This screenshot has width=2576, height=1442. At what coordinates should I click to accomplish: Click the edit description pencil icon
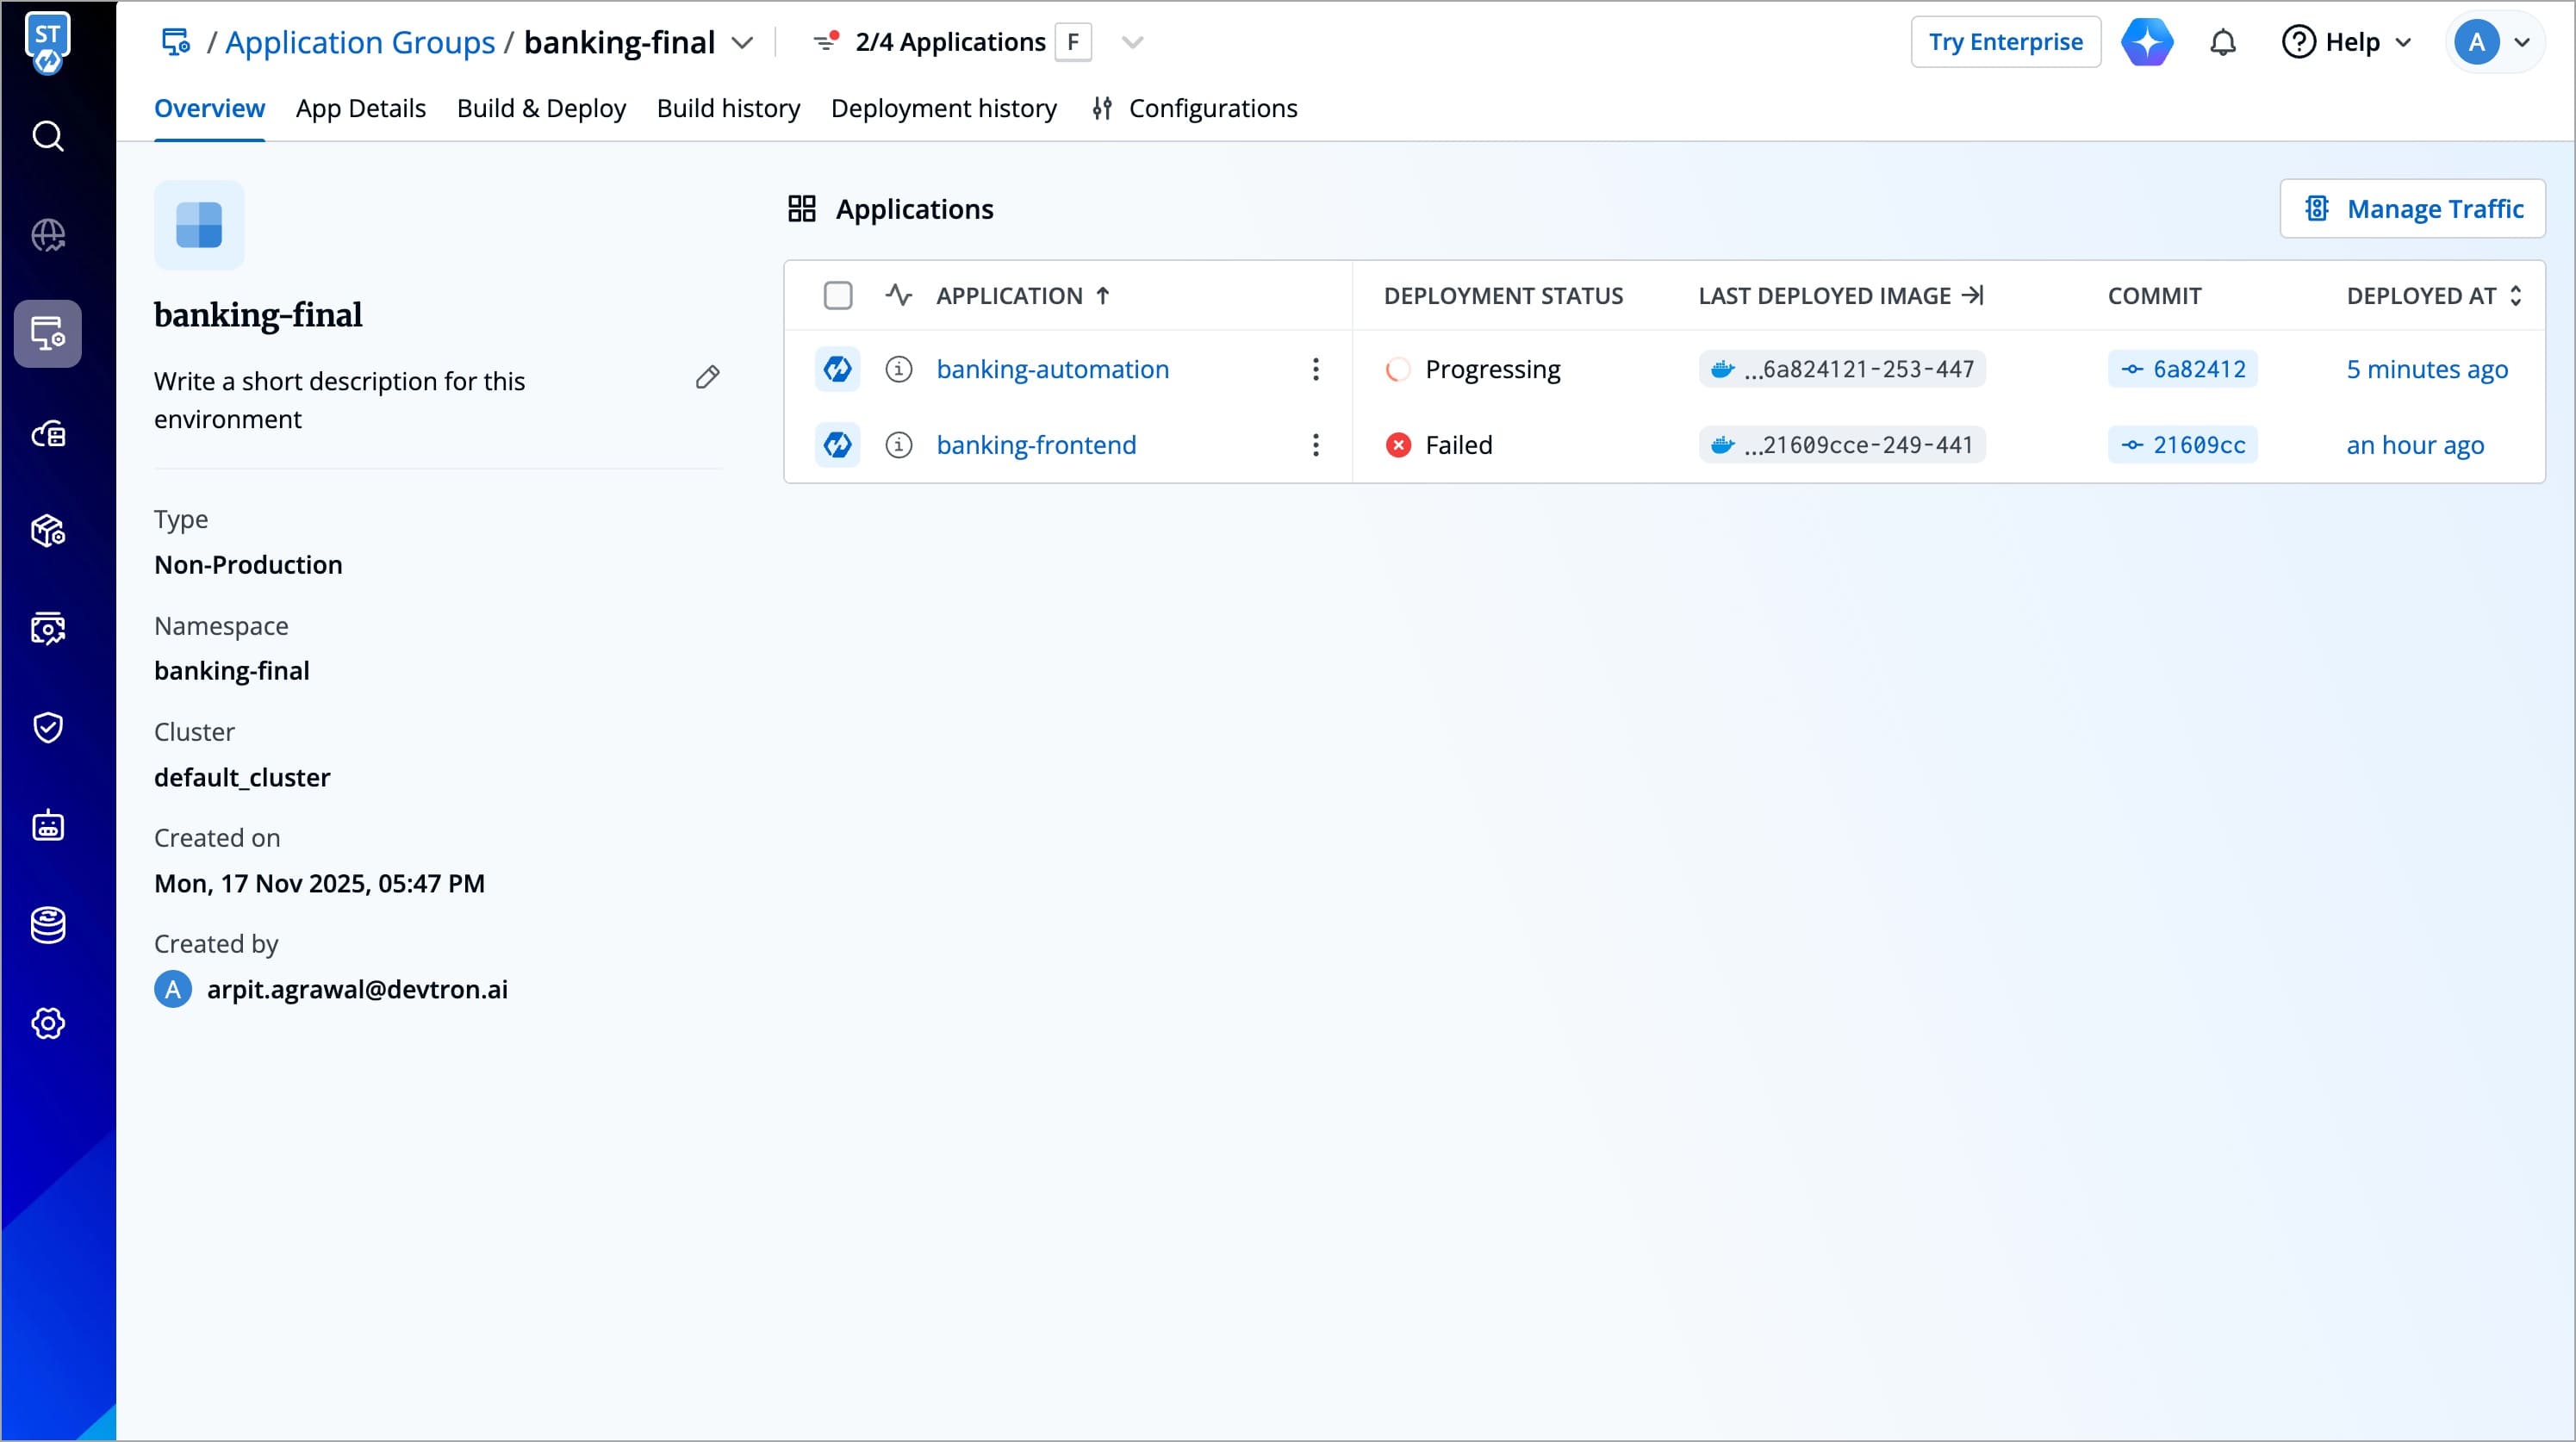pyautogui.click(x=707, y=377)
